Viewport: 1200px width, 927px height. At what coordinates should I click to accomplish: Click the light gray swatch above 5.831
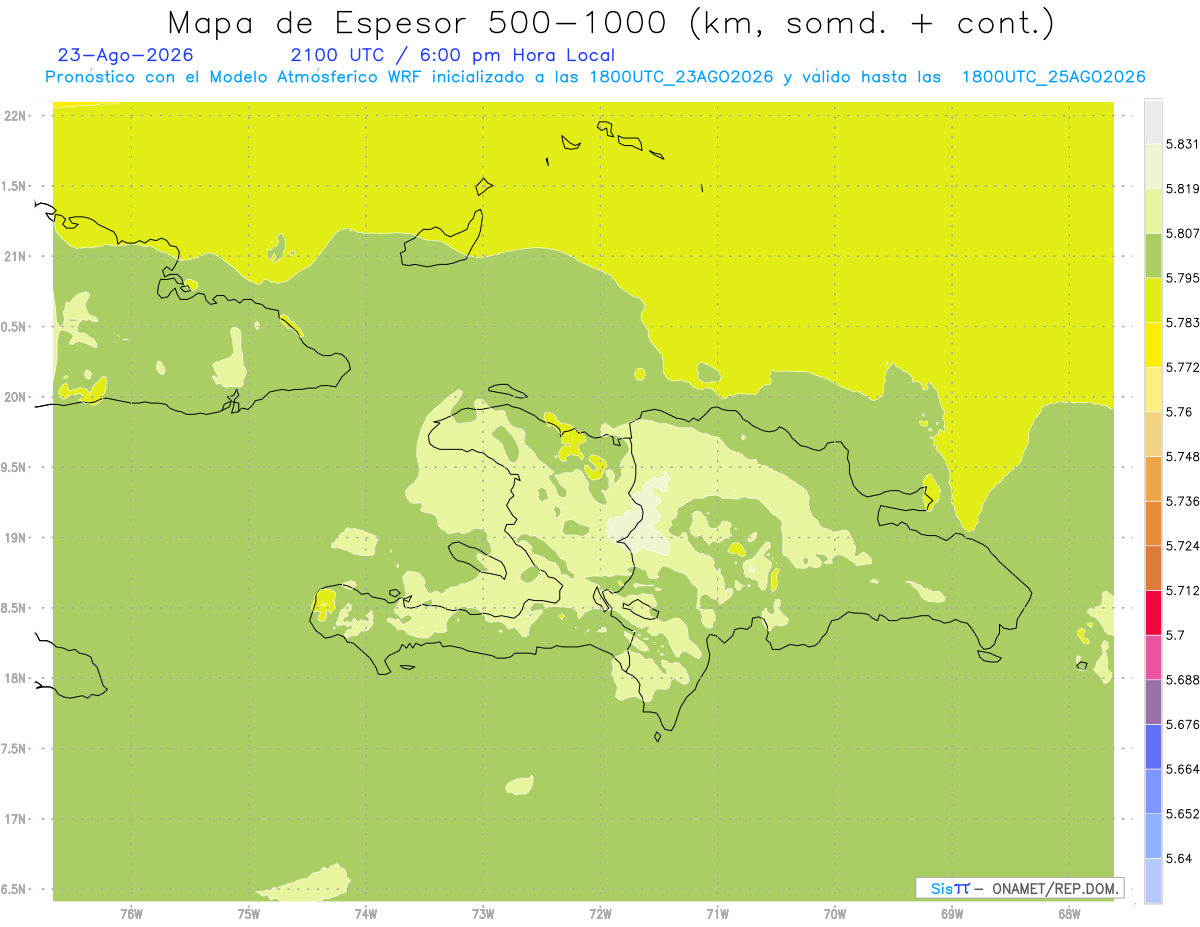1153,121
